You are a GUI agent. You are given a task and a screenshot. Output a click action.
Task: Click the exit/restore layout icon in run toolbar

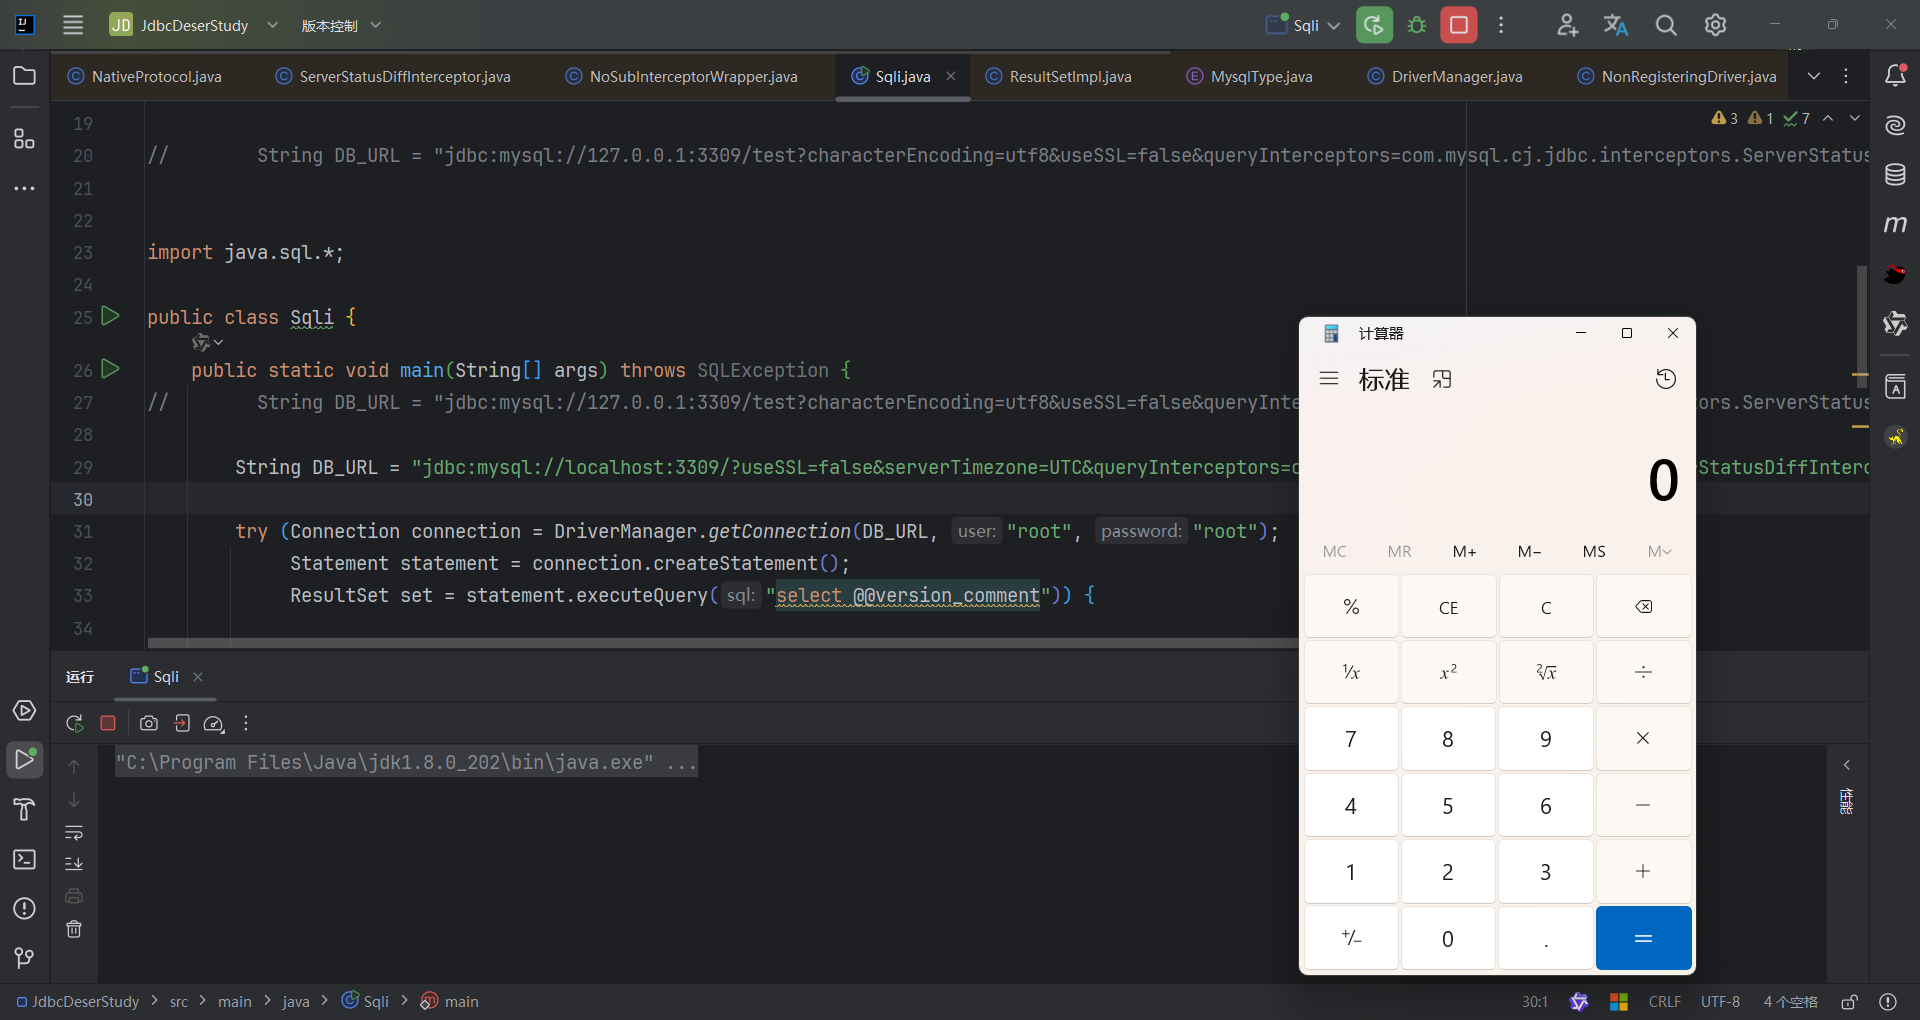[182, 723]
